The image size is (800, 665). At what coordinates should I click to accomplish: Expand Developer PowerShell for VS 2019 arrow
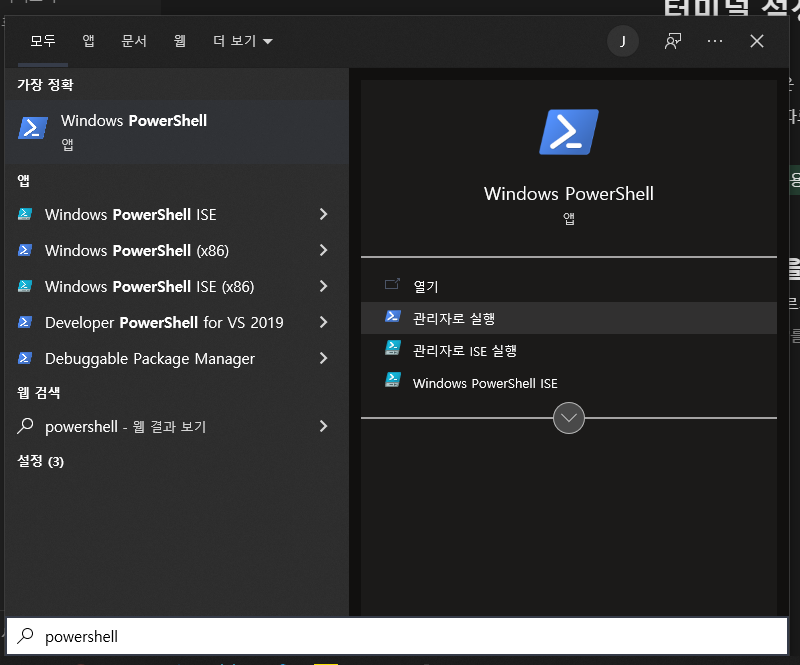(323, 323)
